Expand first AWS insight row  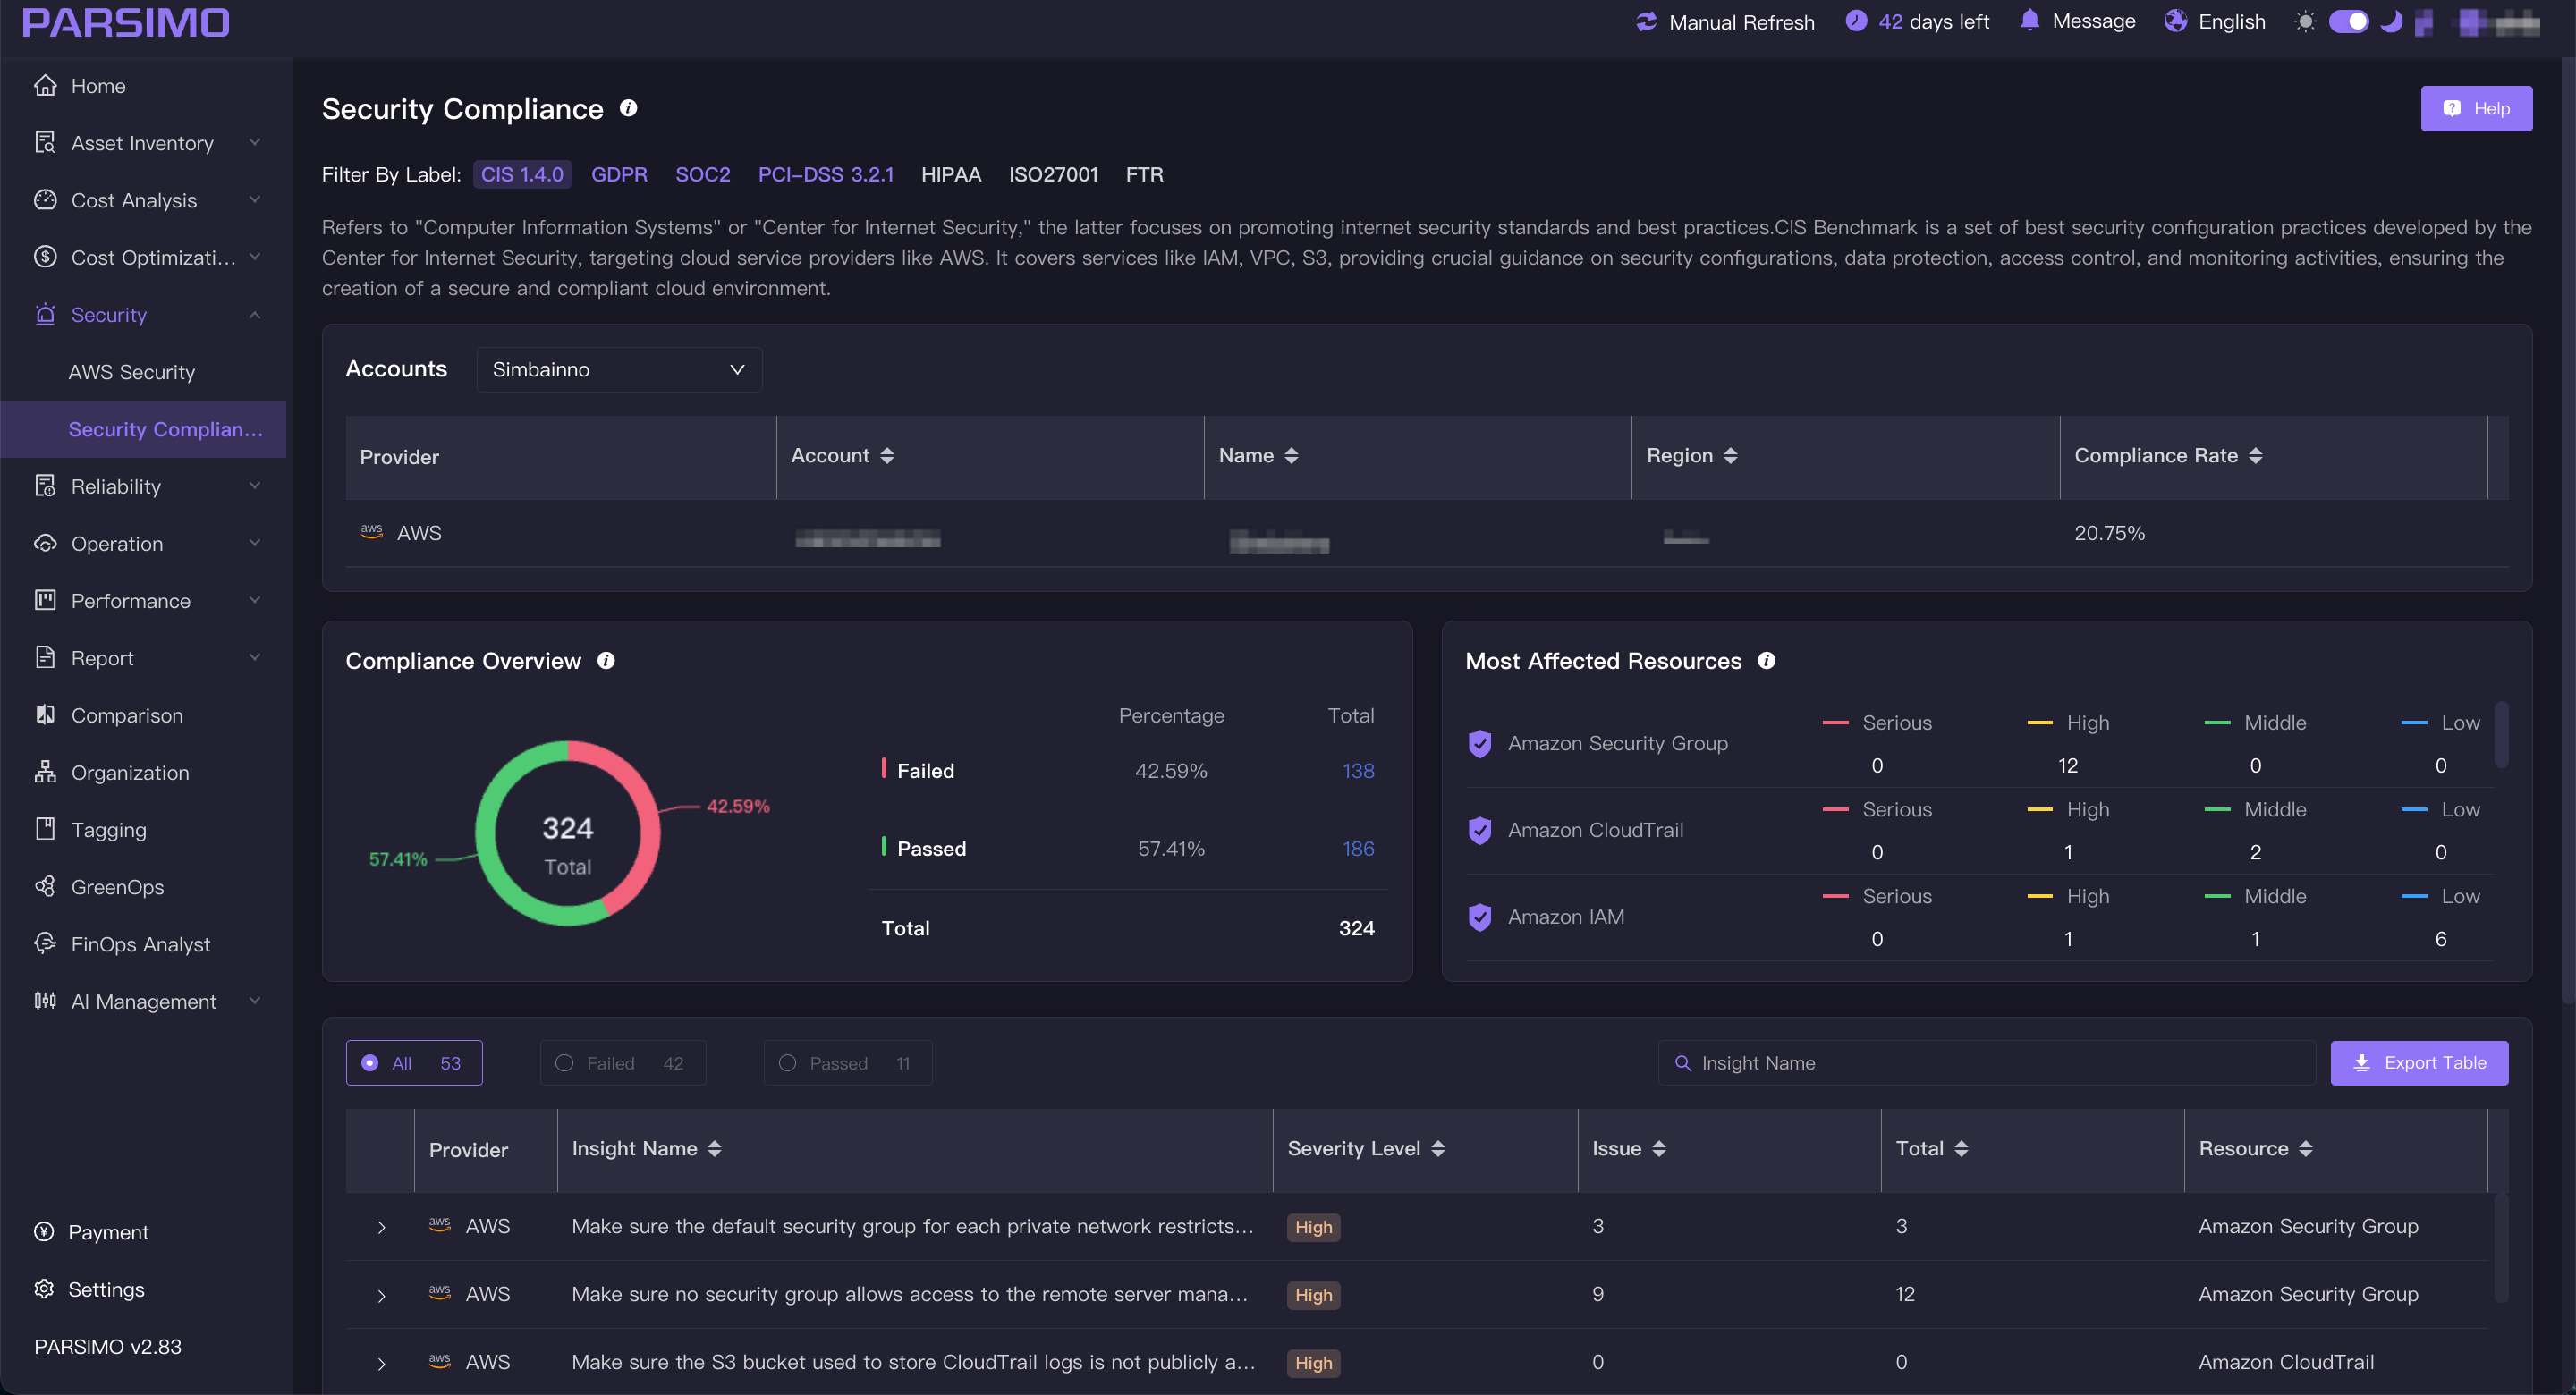pyautogui.click(x=381, y=1227)
